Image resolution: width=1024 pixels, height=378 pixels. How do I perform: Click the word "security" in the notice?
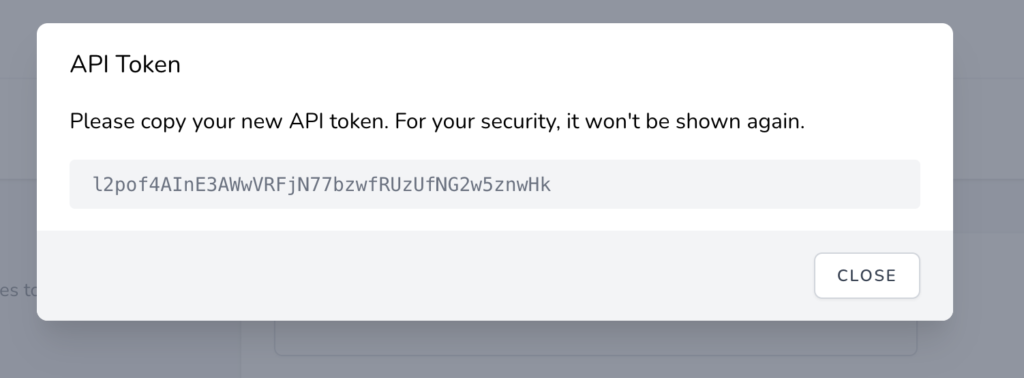tap(519, 121)
